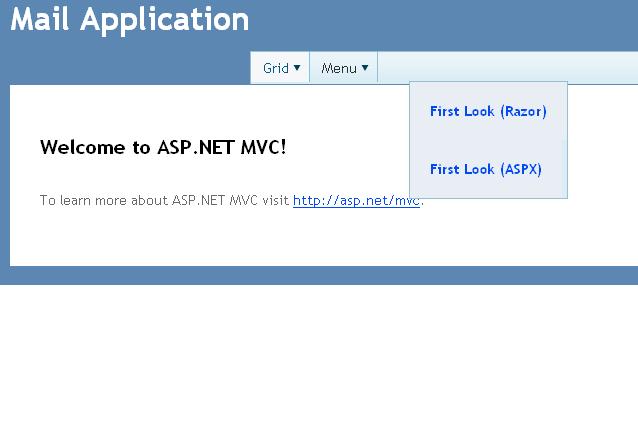The image size is (638, 422).
Task: Follow the http://asp.net/mvc link
Action: tap(356, 201)
